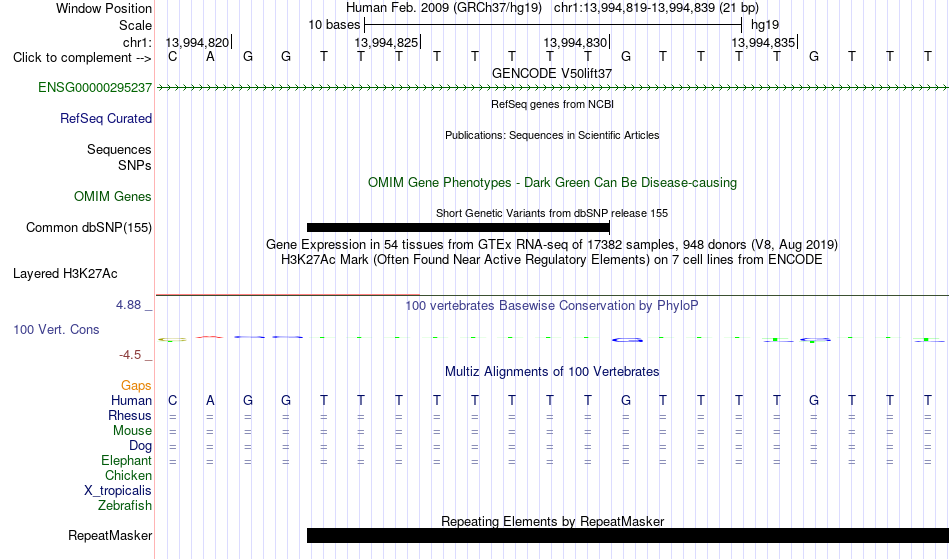Click the SNPs track label
Viewport: 950px width, 559px height.
click(x=135, y=166)
